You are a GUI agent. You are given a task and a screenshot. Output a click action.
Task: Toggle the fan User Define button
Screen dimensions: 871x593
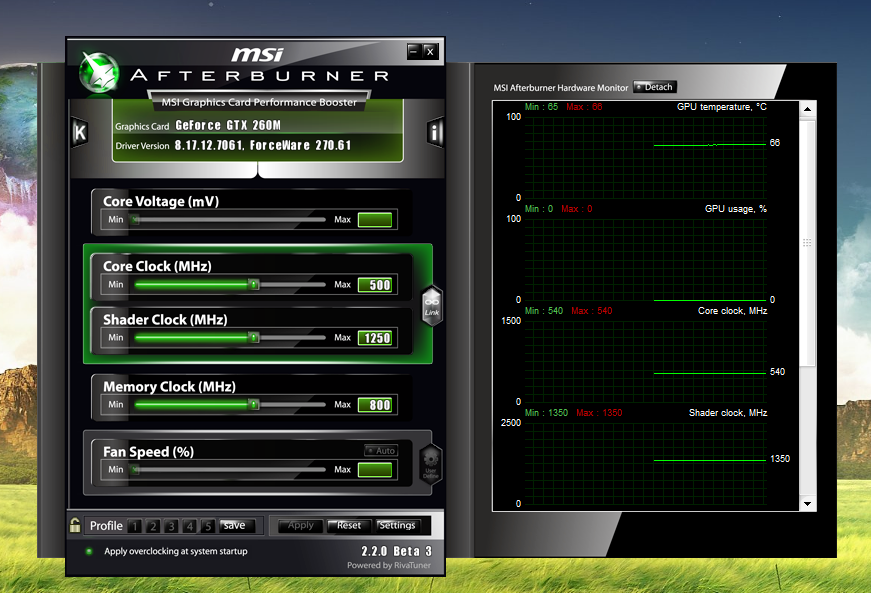coord(431,465)
